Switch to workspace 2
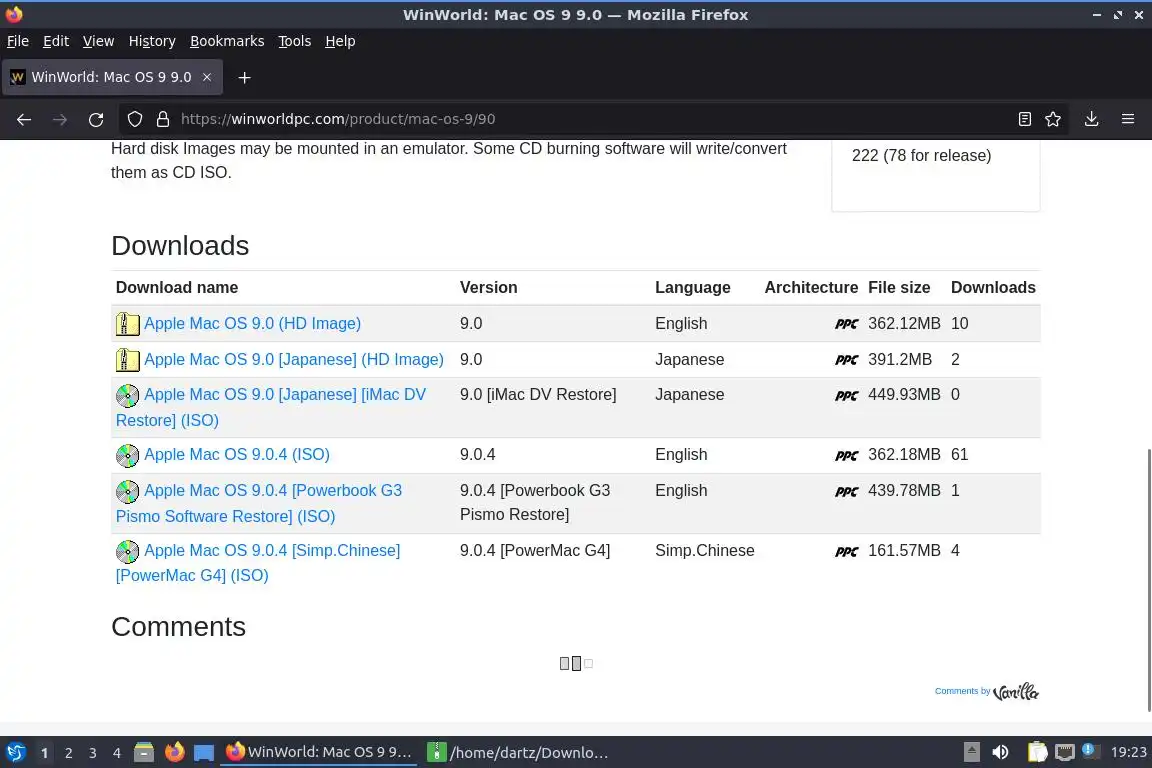1152x768 pixels. pyautogui.click(x=68, y=753)
